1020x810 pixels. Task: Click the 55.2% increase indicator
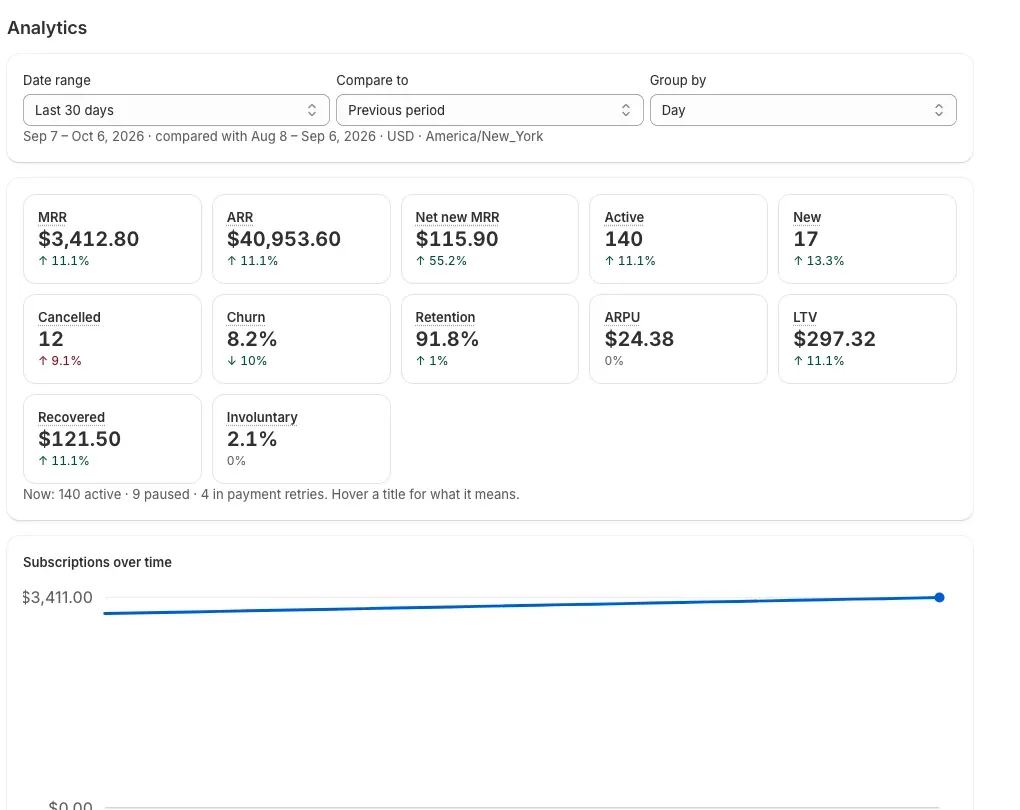[441, 261]
